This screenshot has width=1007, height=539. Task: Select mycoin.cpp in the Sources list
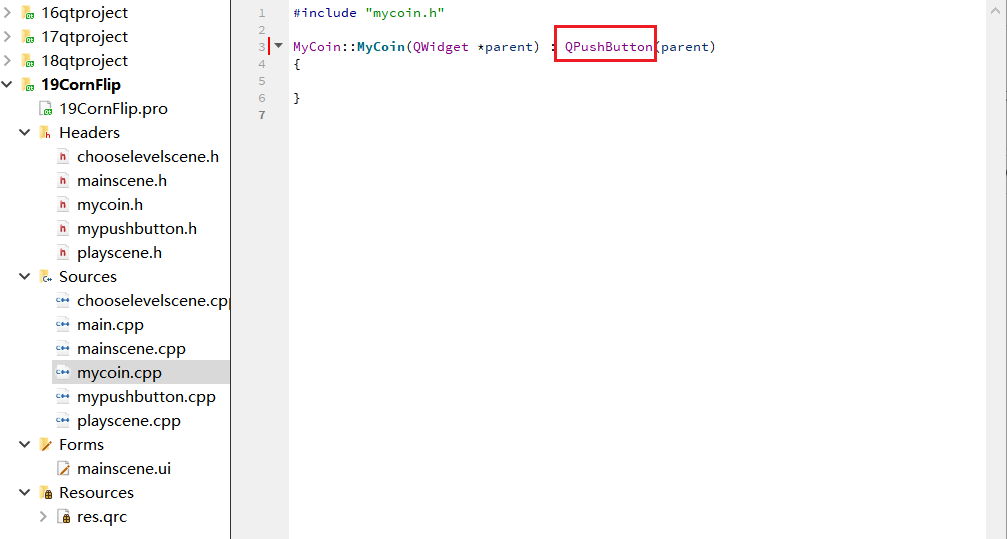coord(119,373)
